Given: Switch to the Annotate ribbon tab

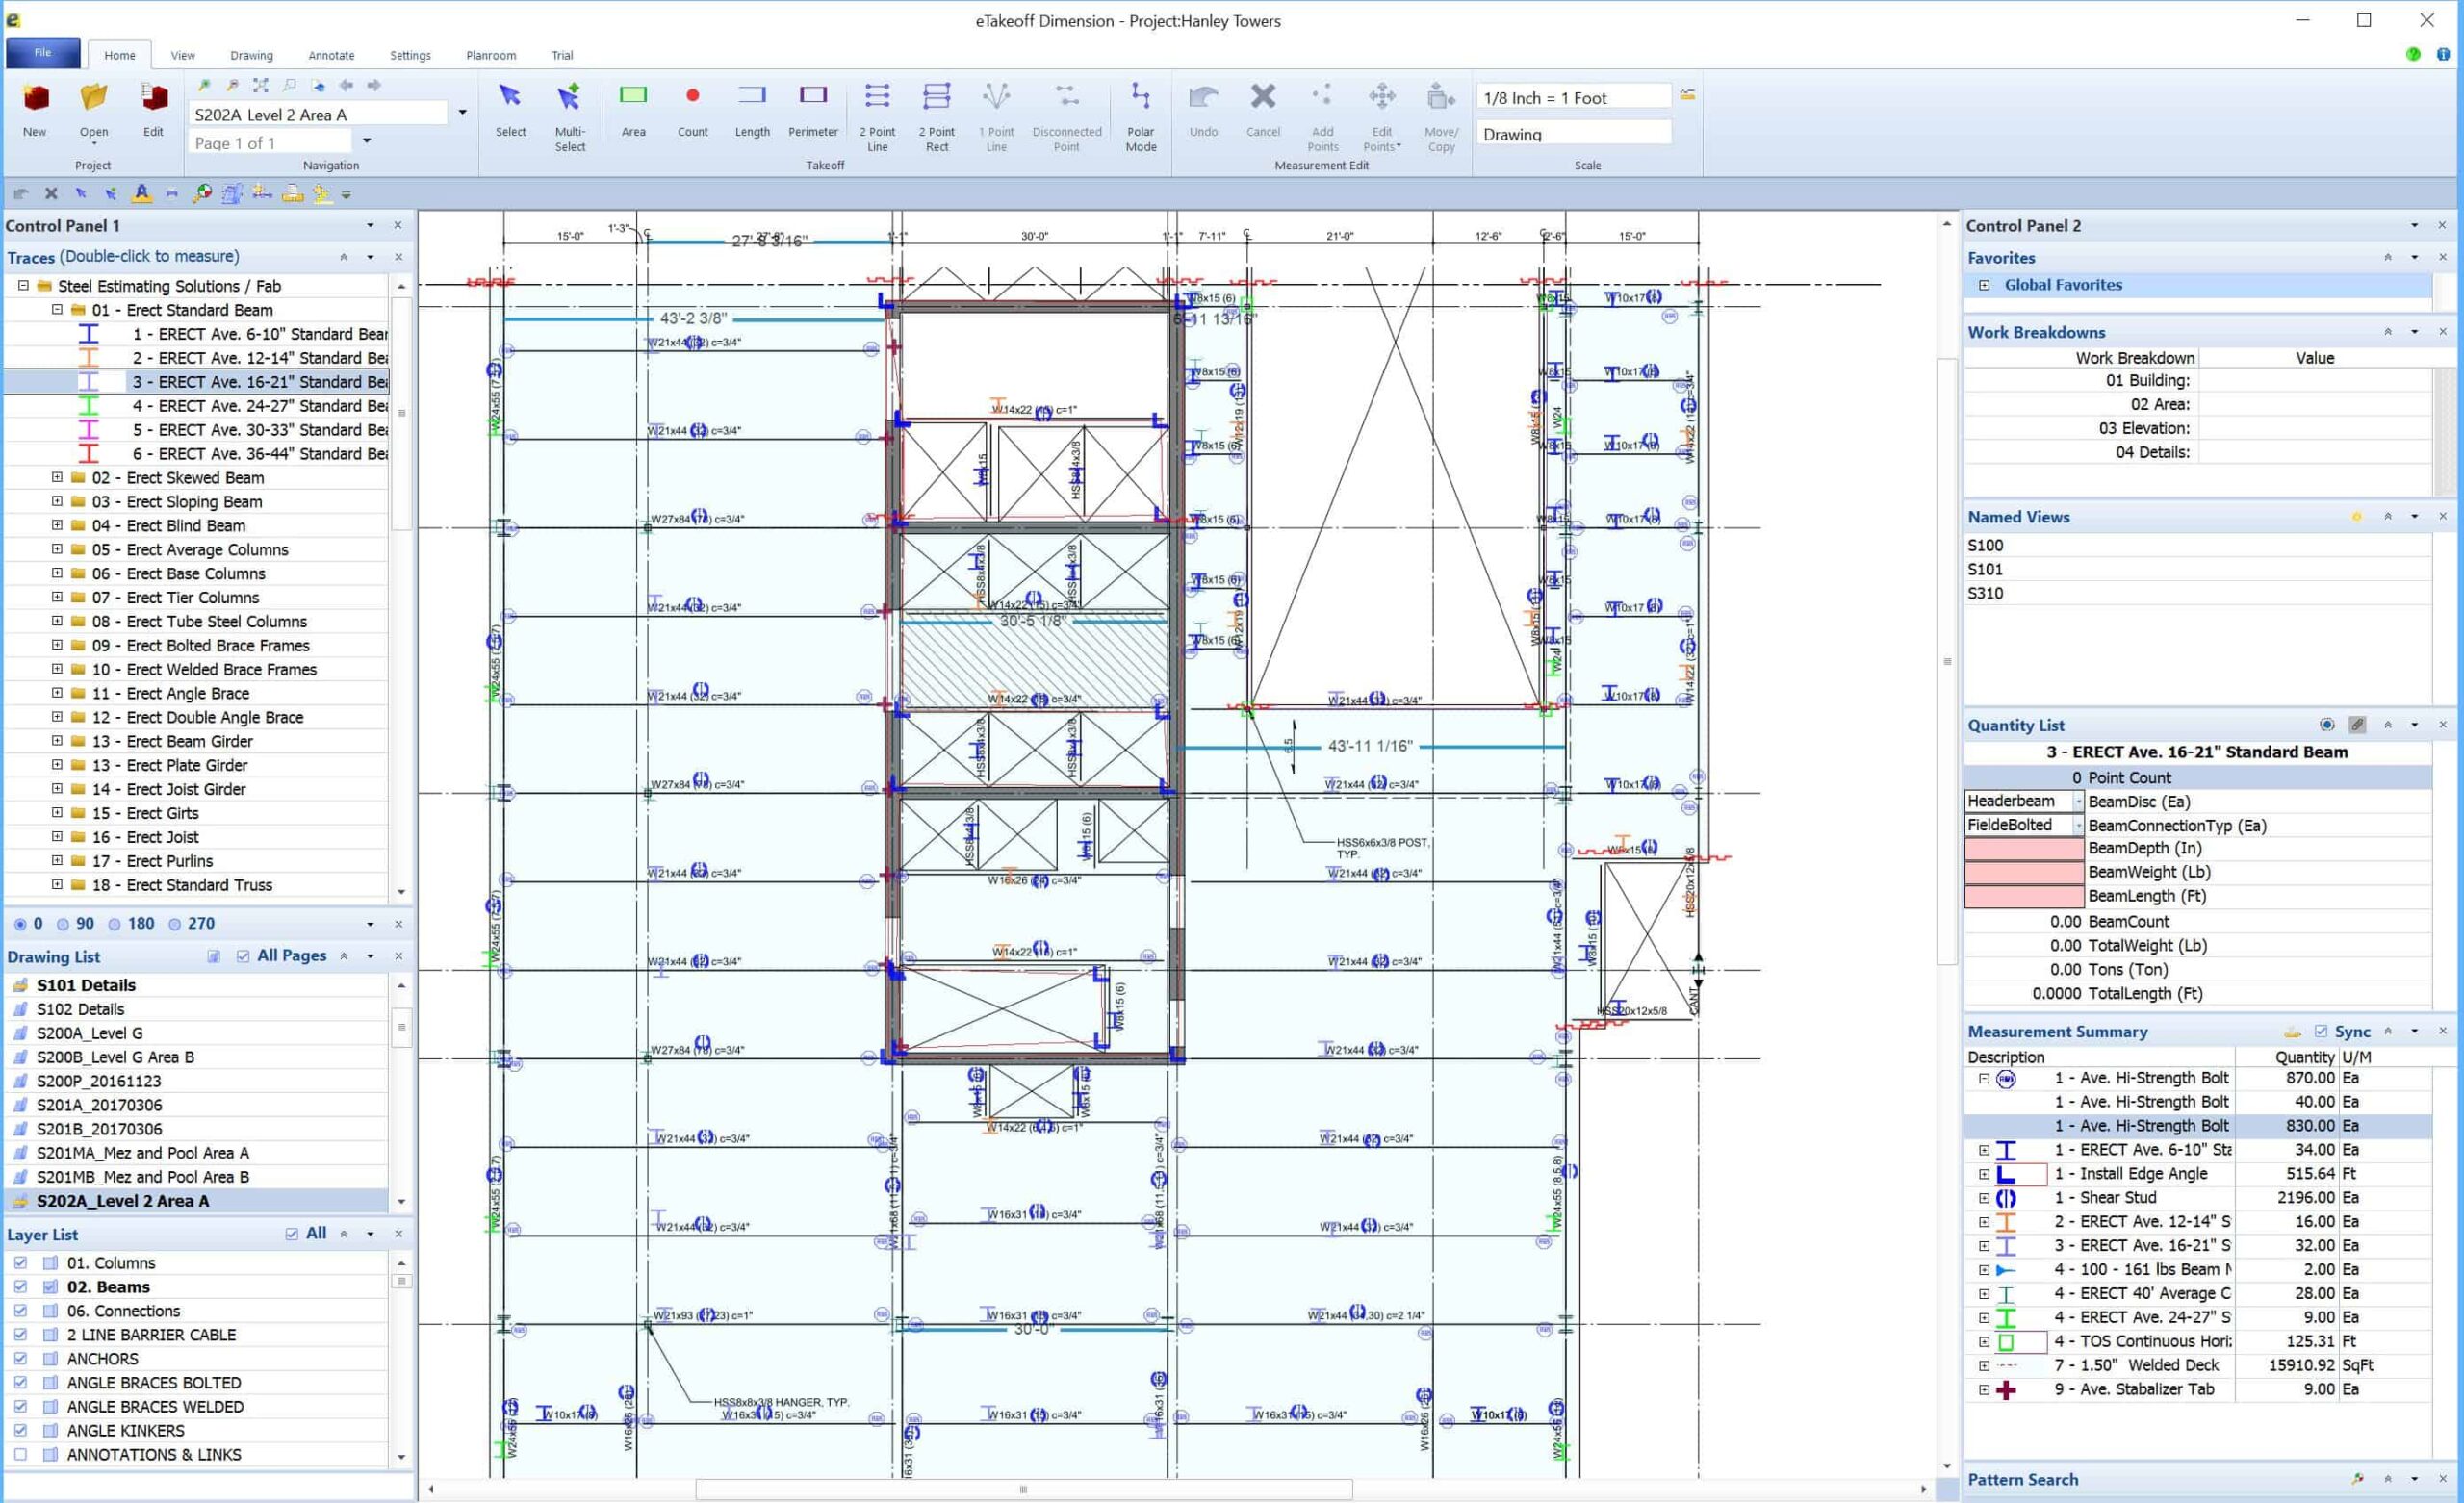Looking at the screenshot, I should coord(331,55).
